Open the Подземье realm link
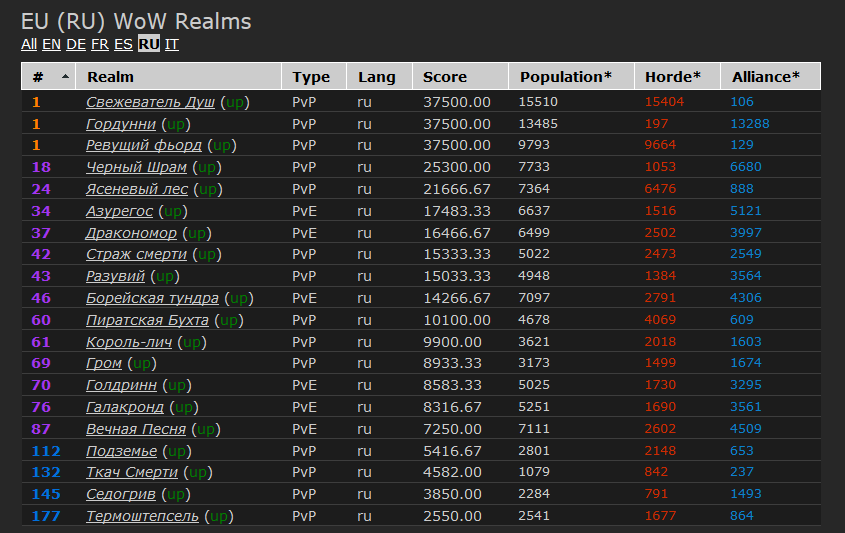 [121, 451]
